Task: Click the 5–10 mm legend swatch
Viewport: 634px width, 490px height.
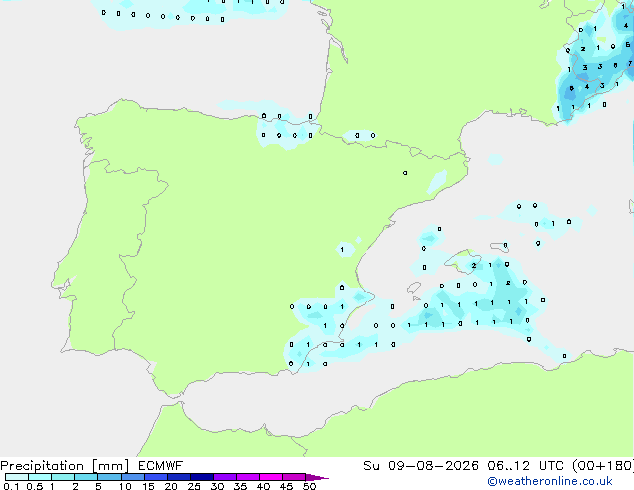Action: click(x=109, y=477)
